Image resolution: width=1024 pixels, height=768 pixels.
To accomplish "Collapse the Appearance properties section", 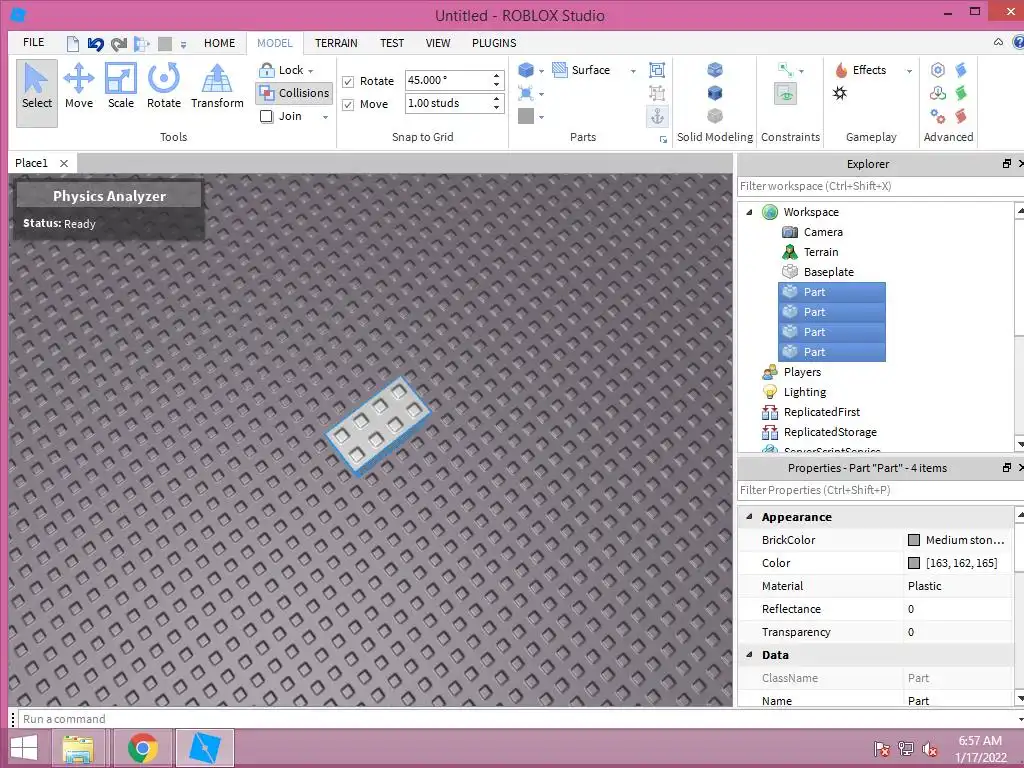I will coord(749,517).
